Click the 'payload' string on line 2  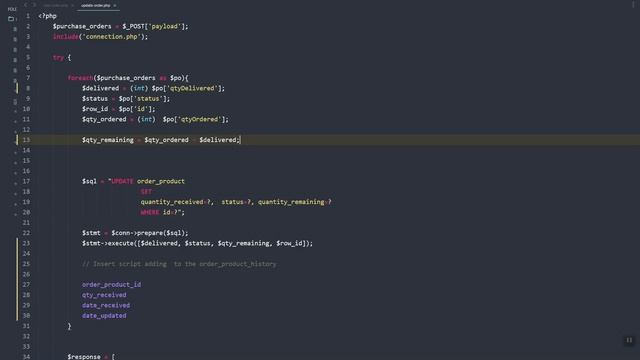(165, 27)
